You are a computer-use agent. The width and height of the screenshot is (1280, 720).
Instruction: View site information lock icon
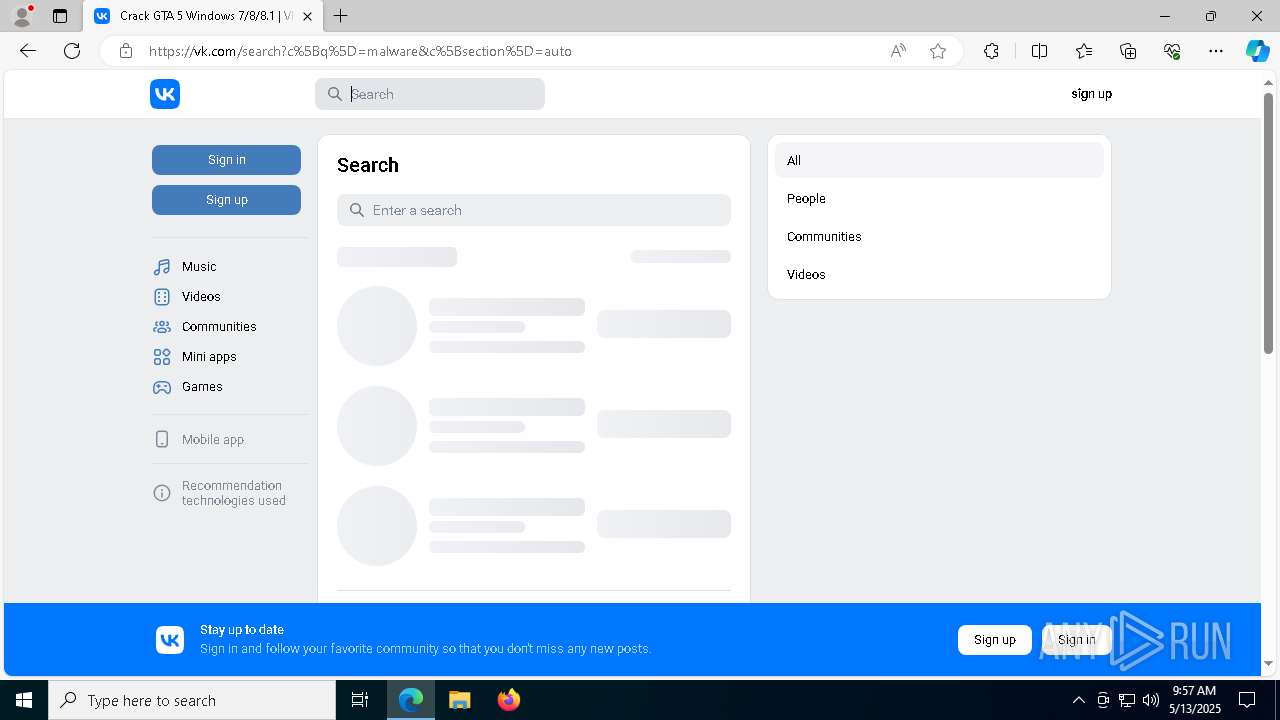coord(126,51)
